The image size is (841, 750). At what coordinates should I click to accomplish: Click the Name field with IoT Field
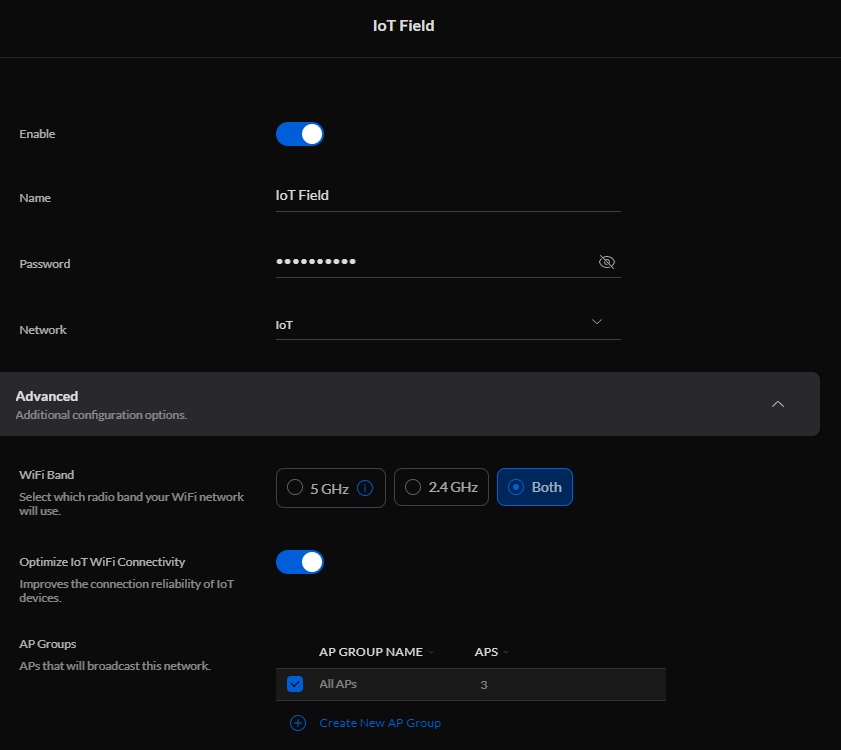click(x=448, y=196)
